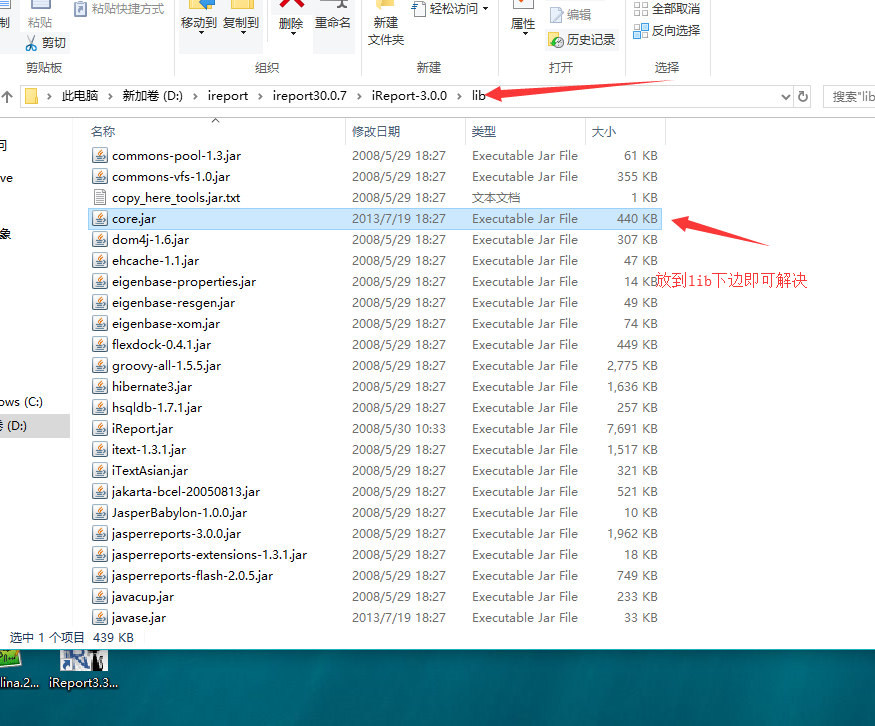Viewport: 875px width, 726px height.
Task: Open the Delete (删除) dropdown arrow
Action: pyautogui.click(x=292, y=33)
